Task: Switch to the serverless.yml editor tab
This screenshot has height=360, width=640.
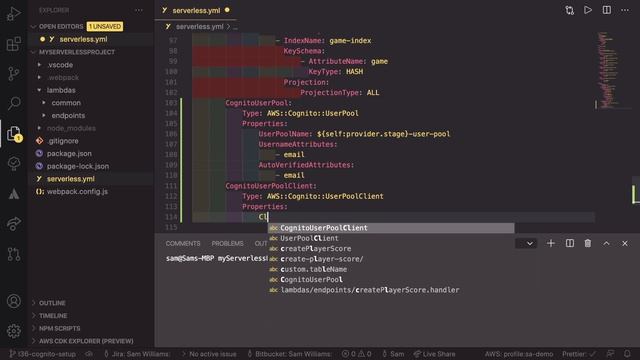Action: (x=196, y=10)
